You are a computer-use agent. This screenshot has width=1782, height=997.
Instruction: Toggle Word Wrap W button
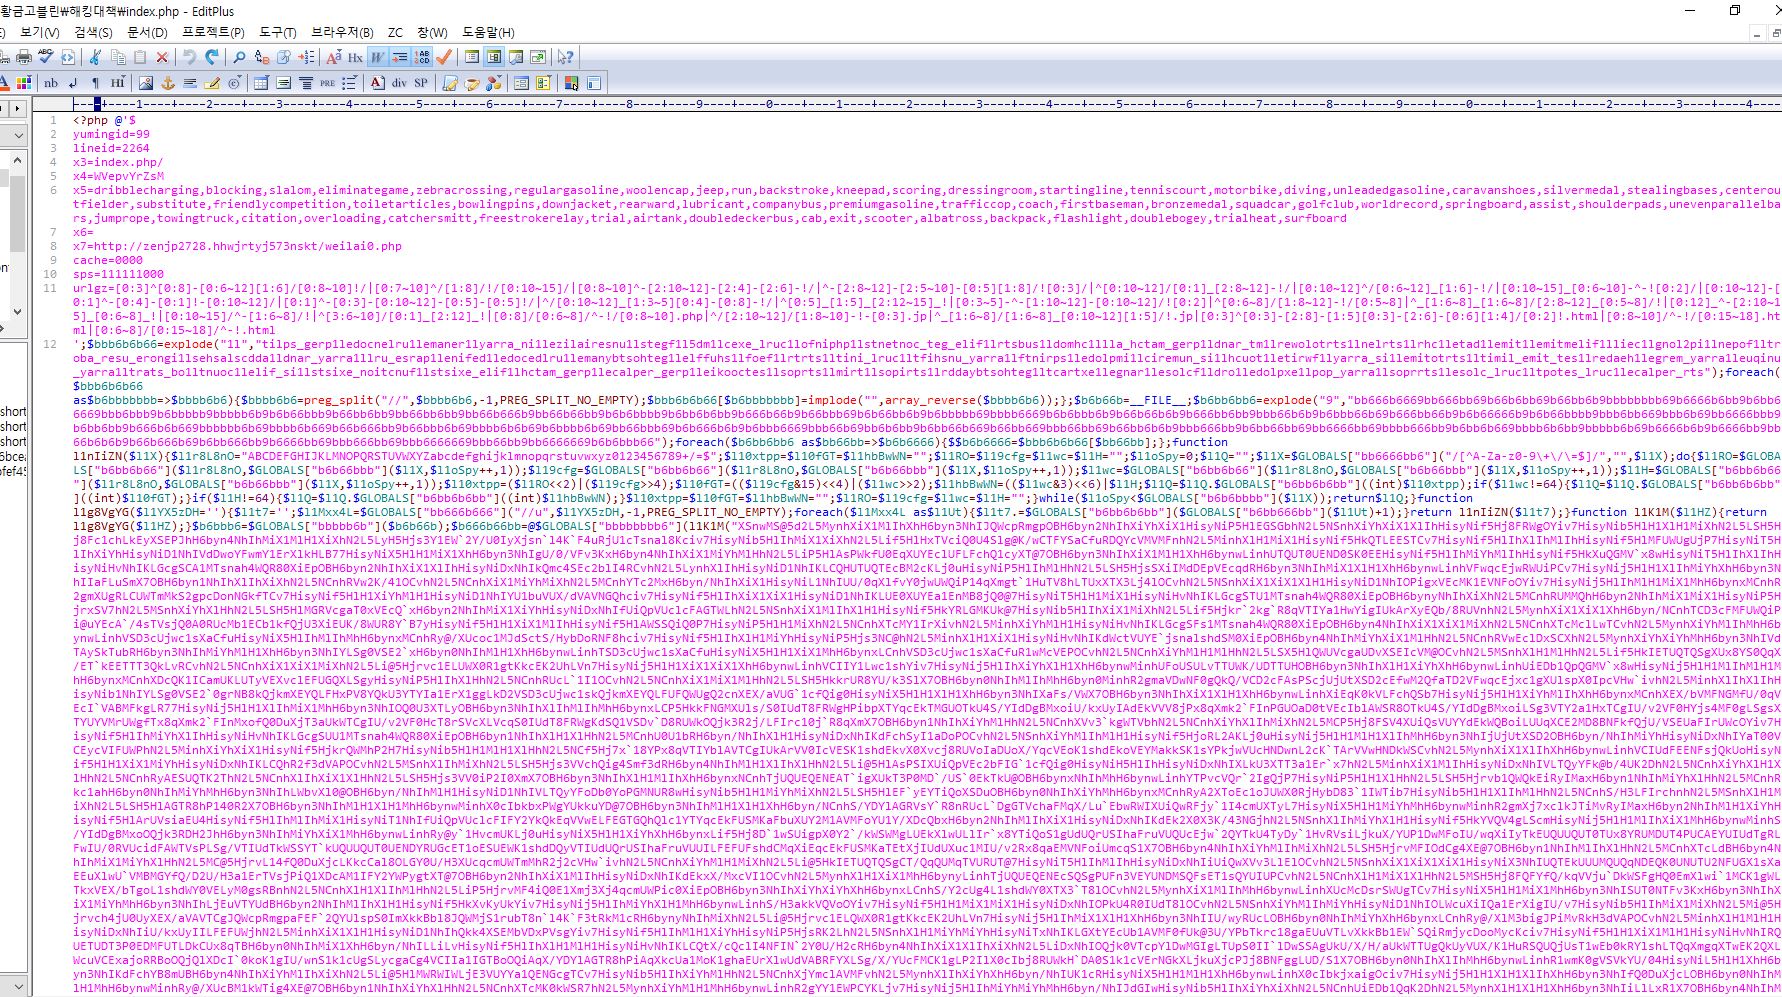[377, 57]
